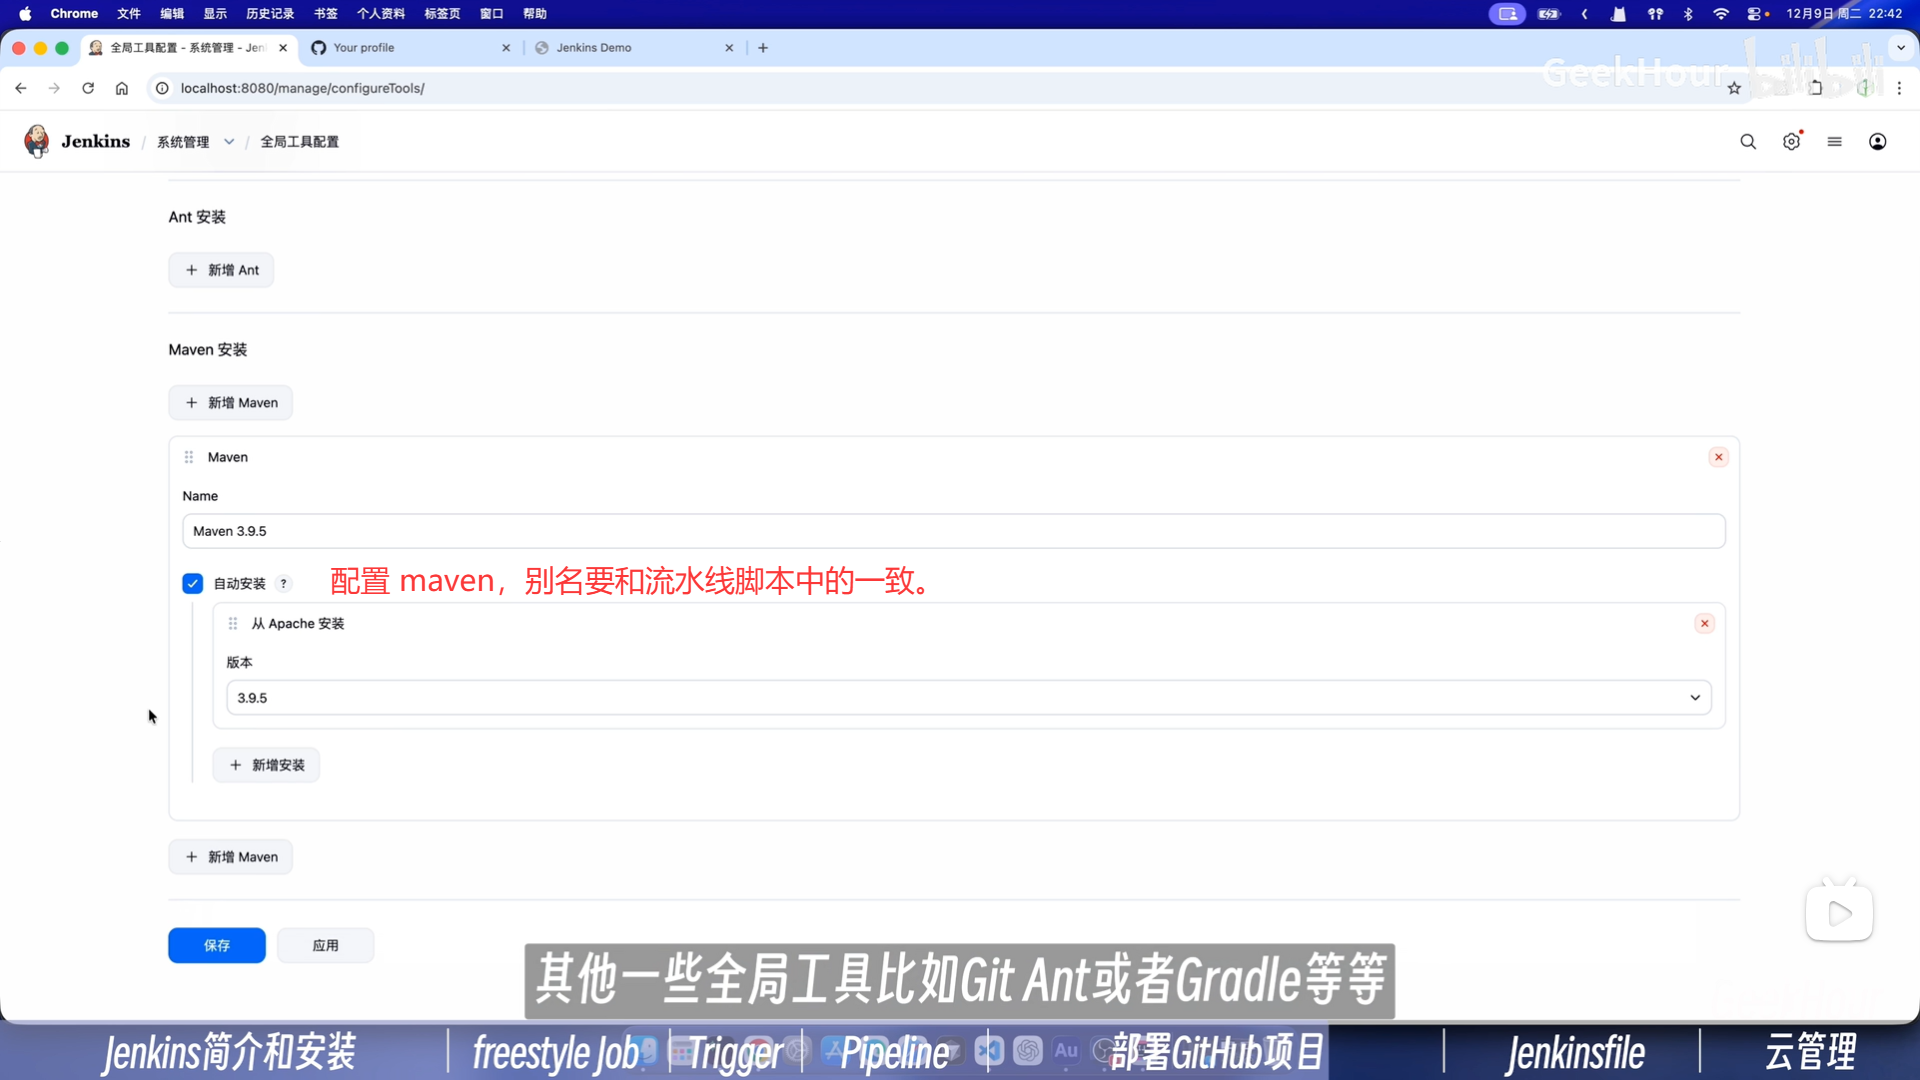Expand the 系统管理 breadcrumb chevron

[229, 142]
